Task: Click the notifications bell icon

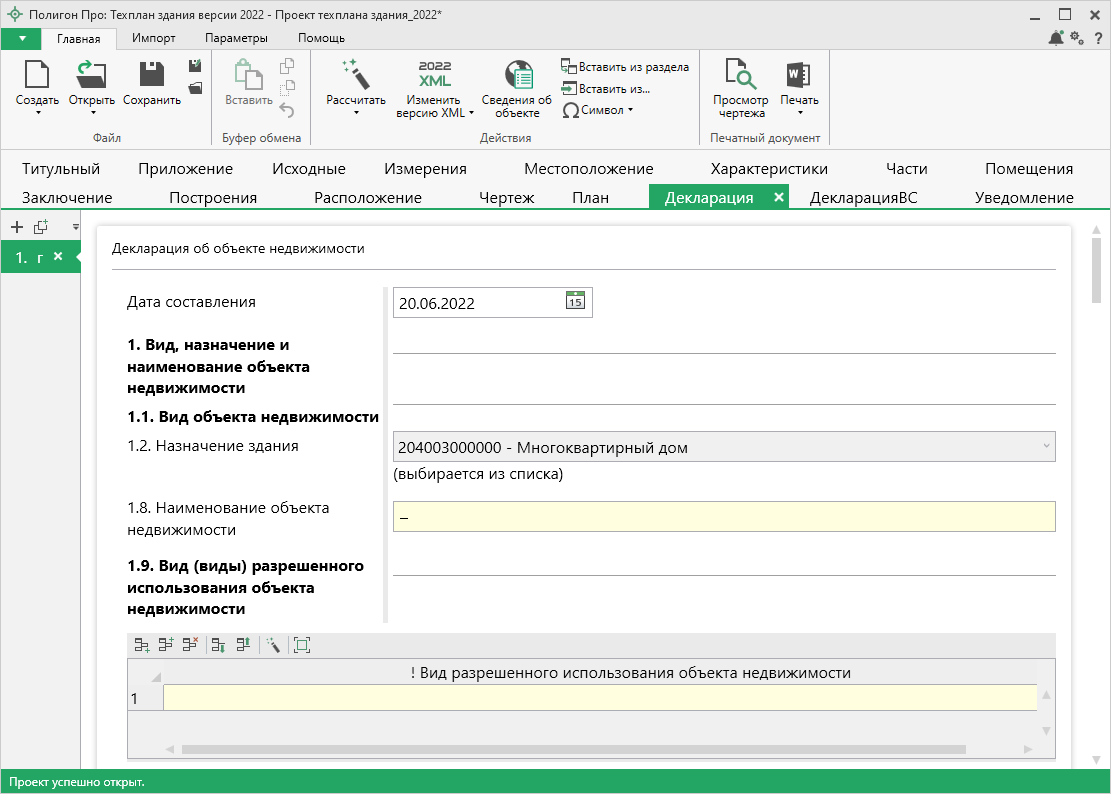Action: 1056,38
